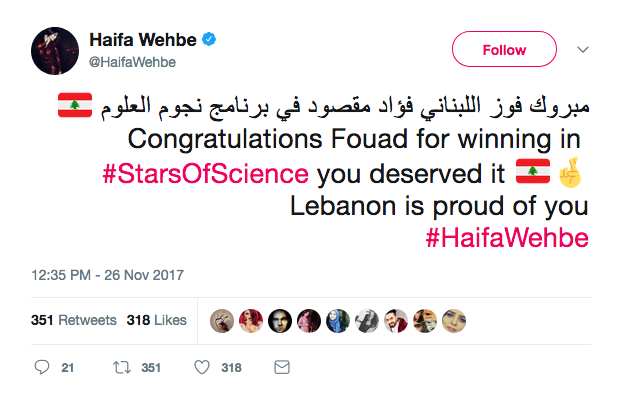Screen dimensions: 624x402
Task: Open the #StarsOfScience hashtag
Action: [206, 173]
